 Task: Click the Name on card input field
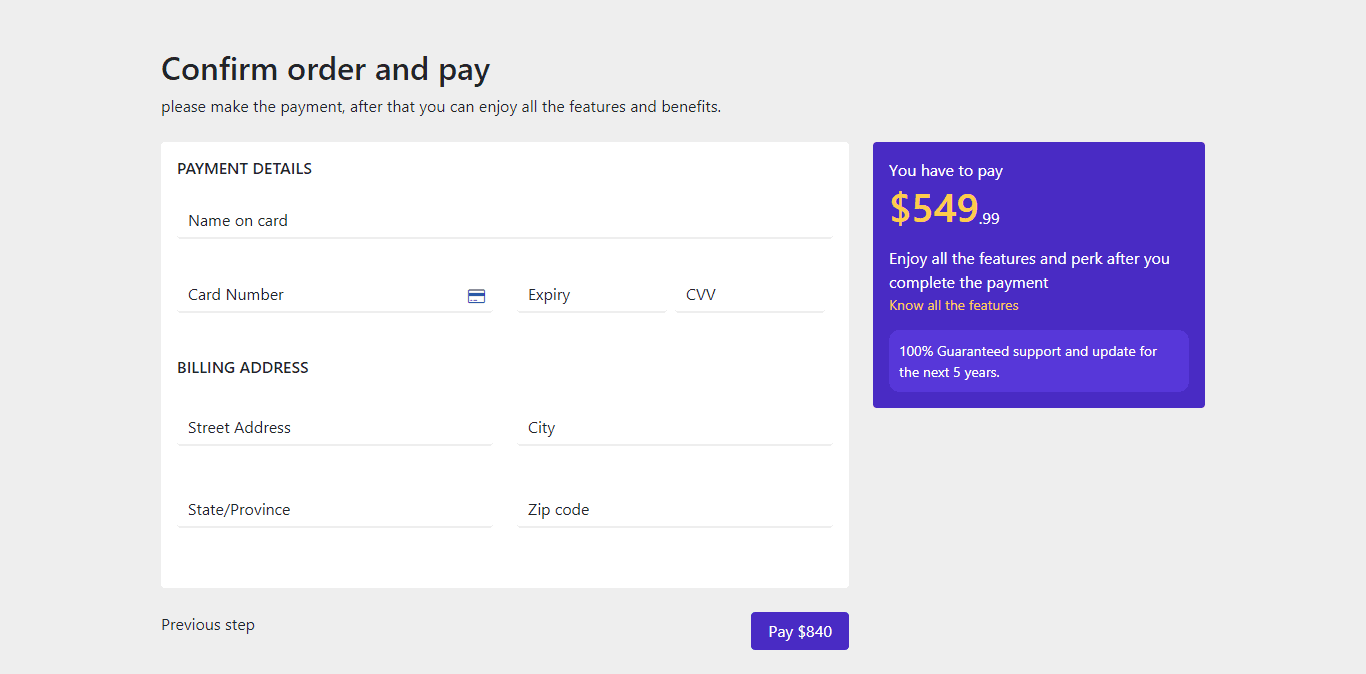click(400, 221)
